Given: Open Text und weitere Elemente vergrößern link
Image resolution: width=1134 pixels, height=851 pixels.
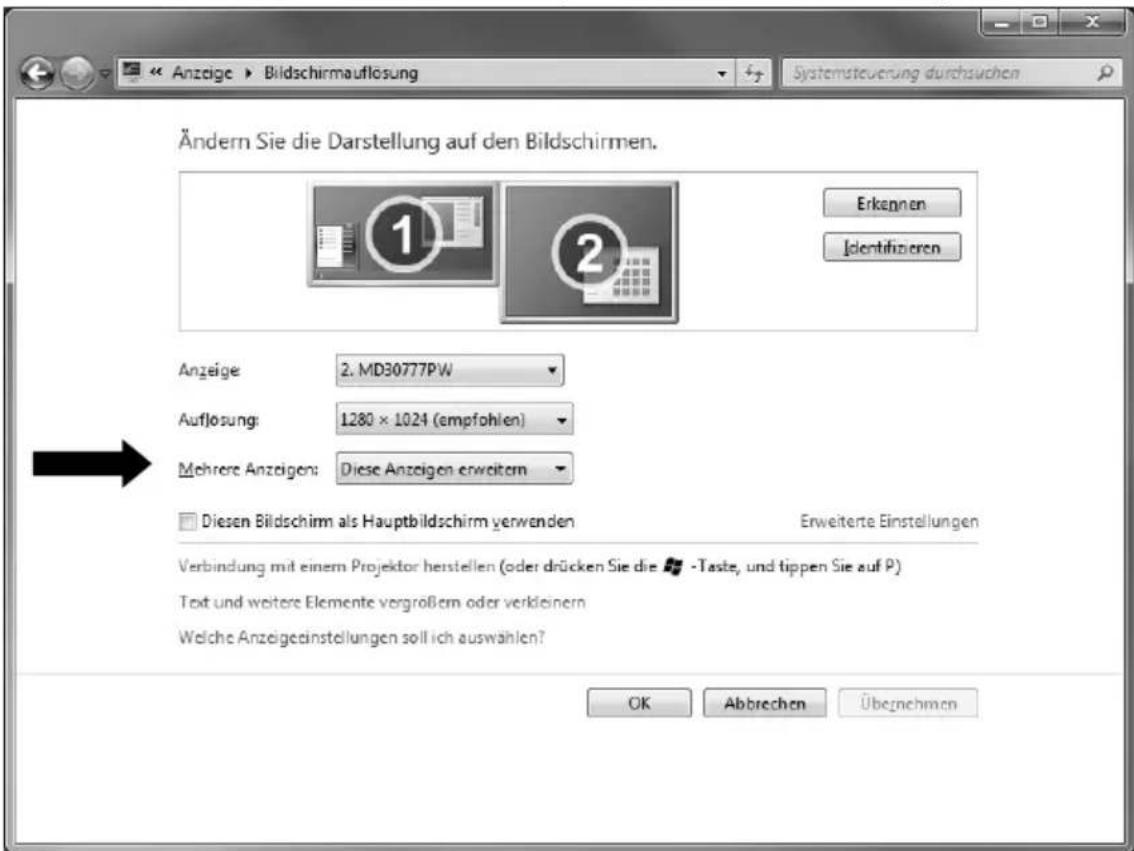Looking at the screenshot, I should click(382, 602).
